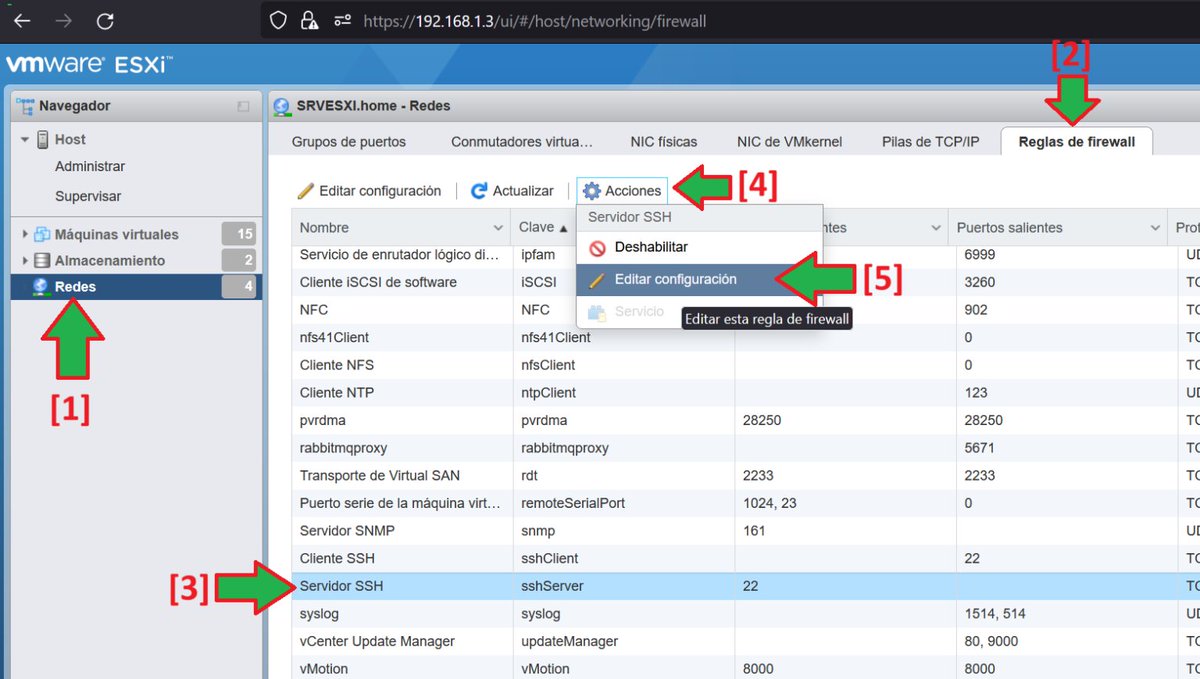This screenshot has height=679, width=1200.
Task: Open Puertos salientes column dropdown arrow
Action: [x=1155, y=228]
